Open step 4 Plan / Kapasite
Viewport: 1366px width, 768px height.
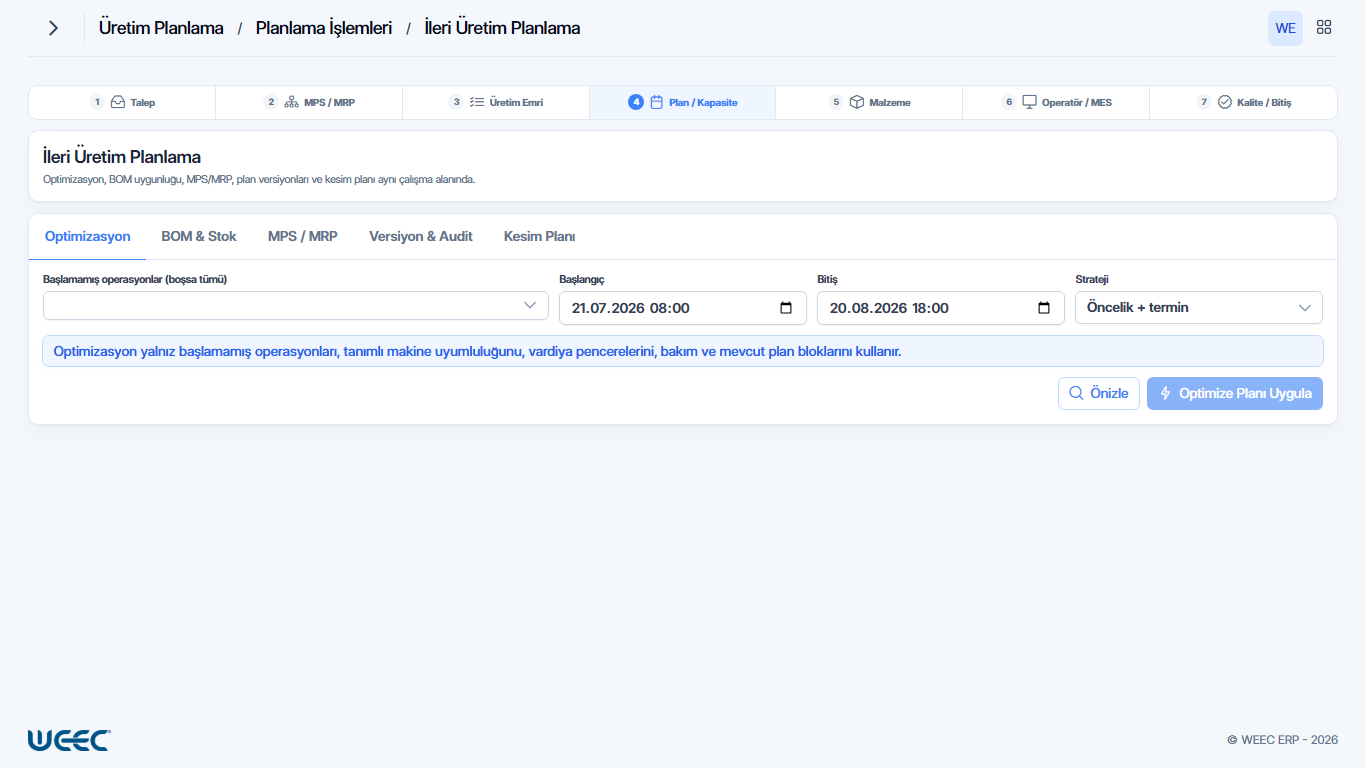(x=682, y=102)
